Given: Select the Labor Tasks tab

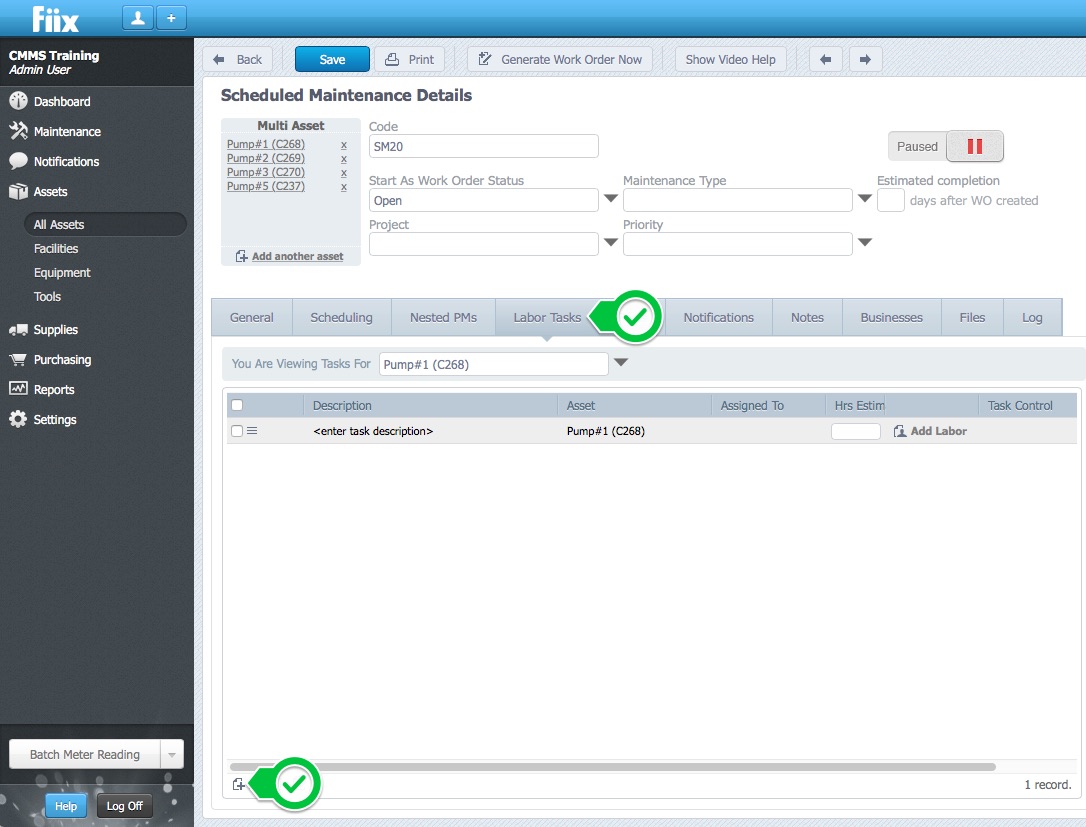Looking at the screenshot, I should tap(546, 317).
